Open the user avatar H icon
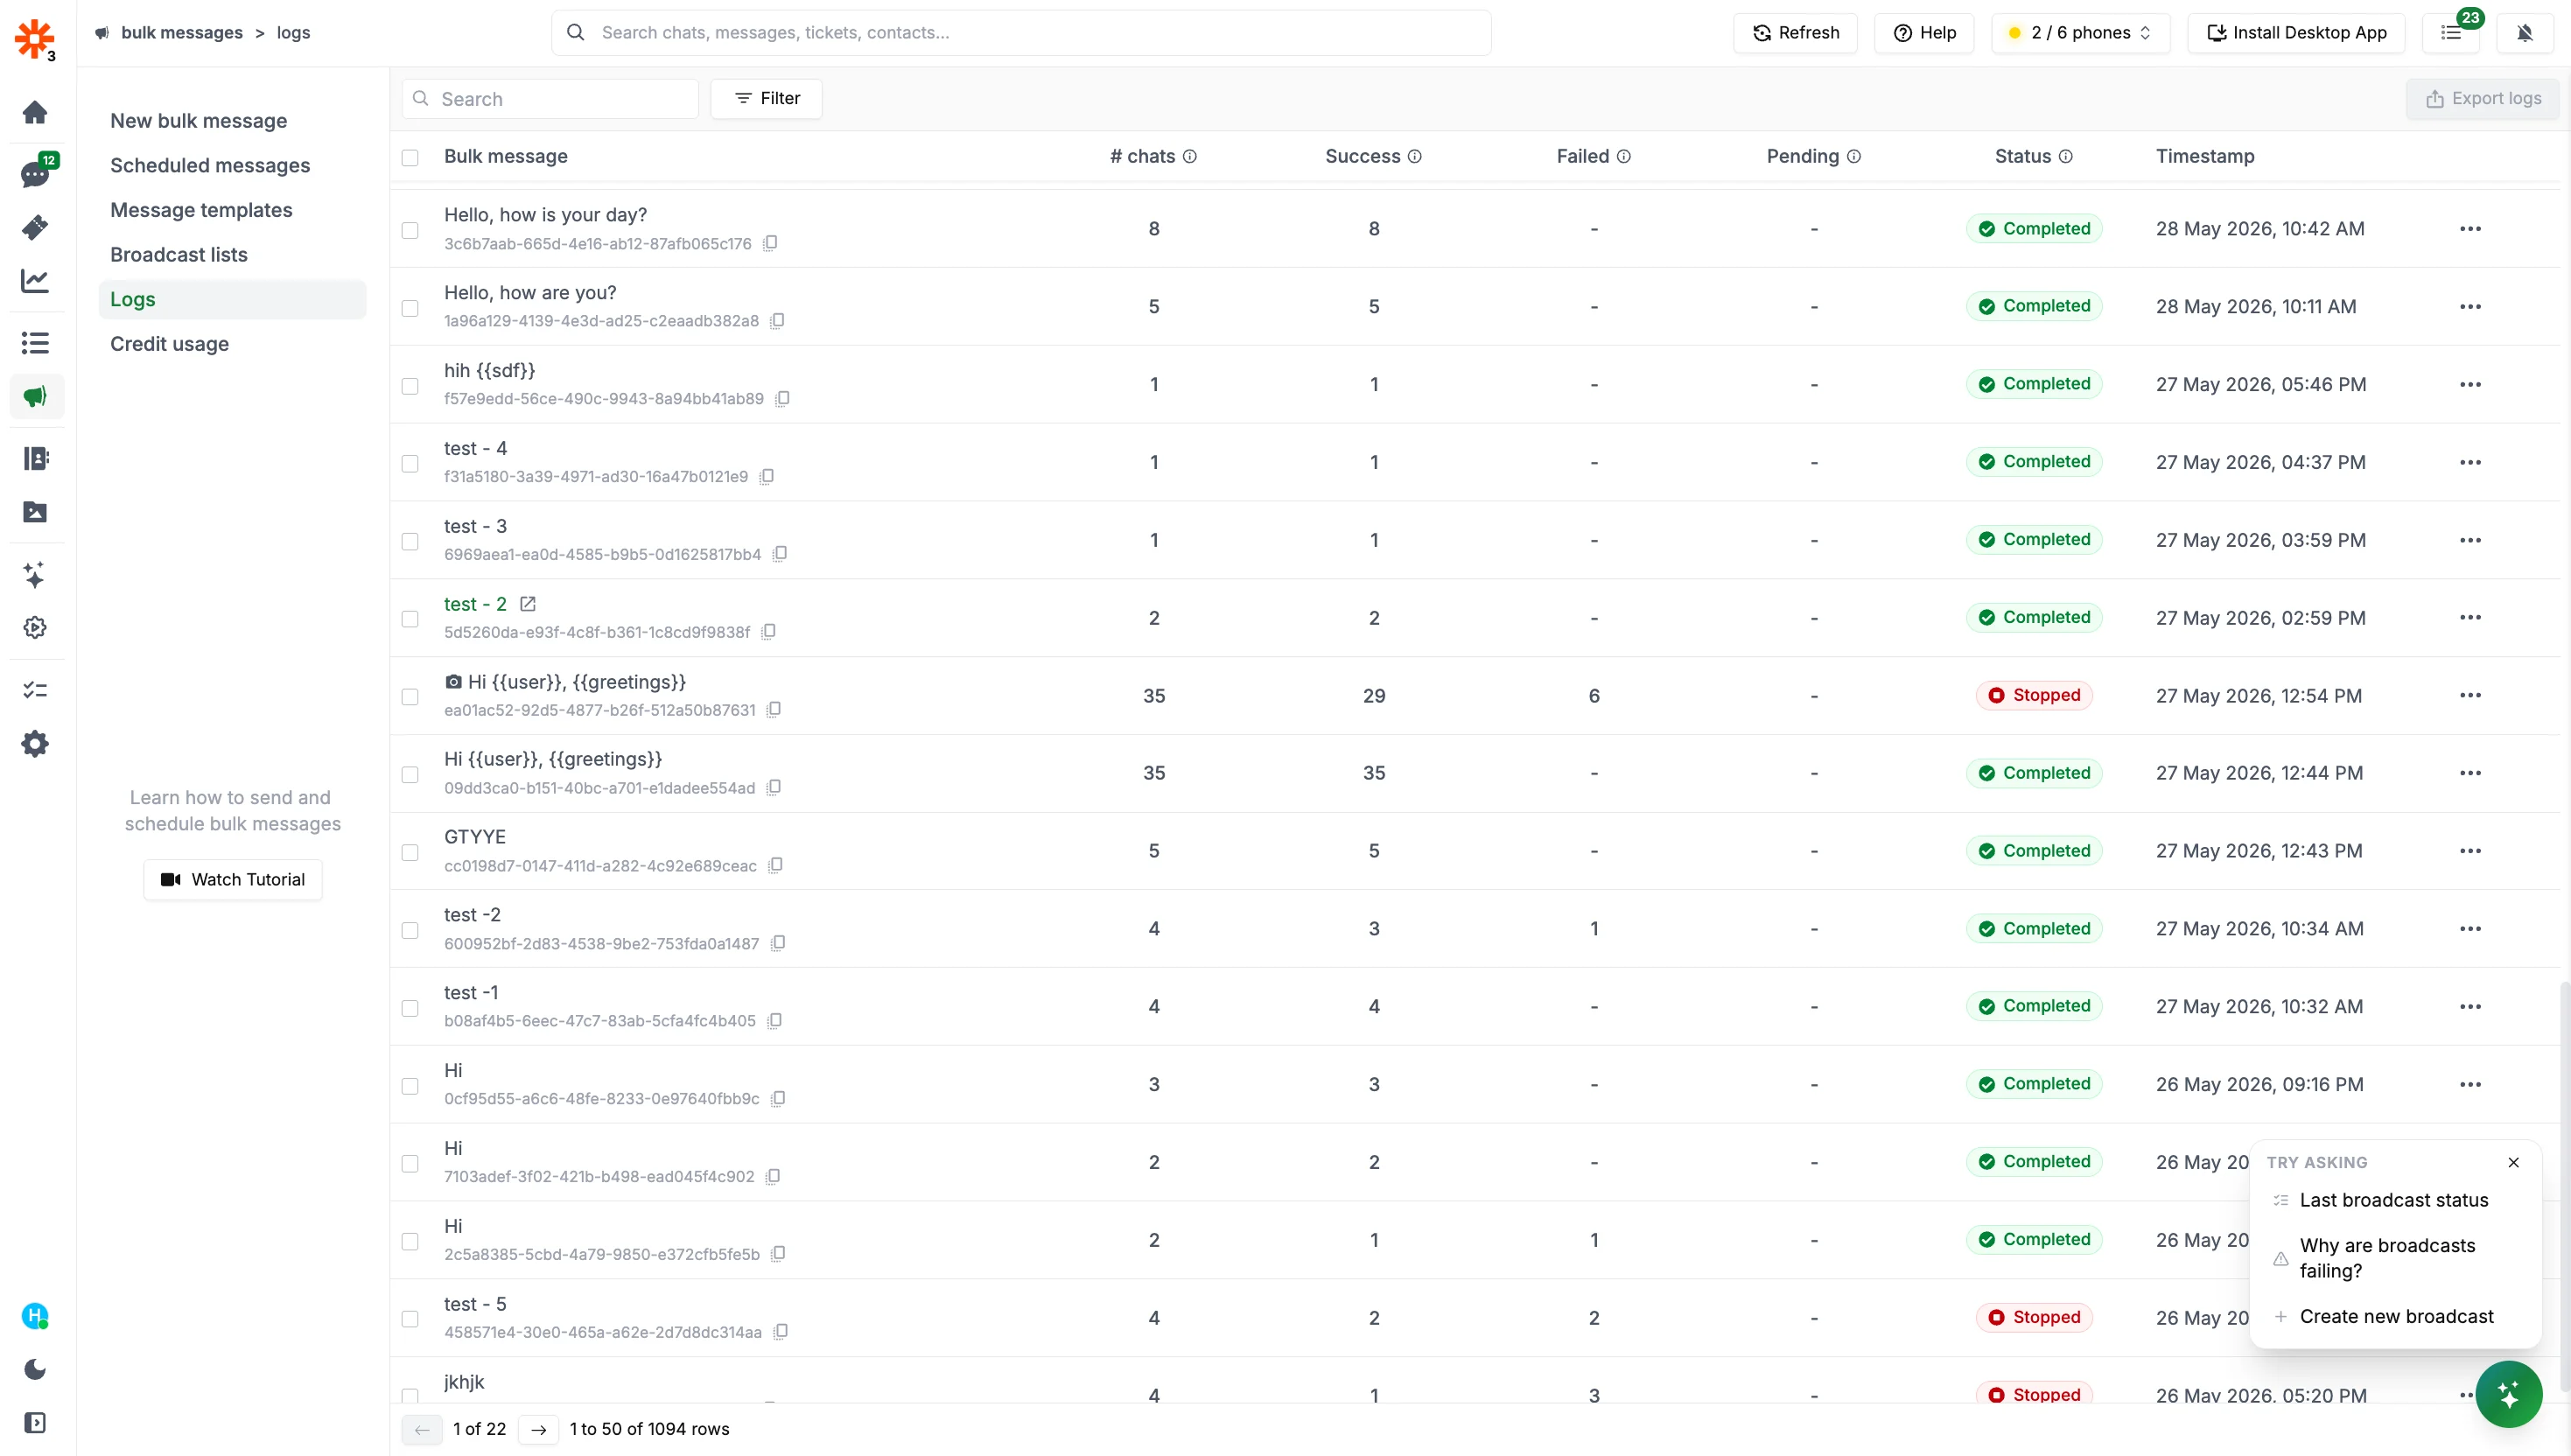This screenshot has width=2571, height=1456. pyautogui.click(x=35, y=1316)
